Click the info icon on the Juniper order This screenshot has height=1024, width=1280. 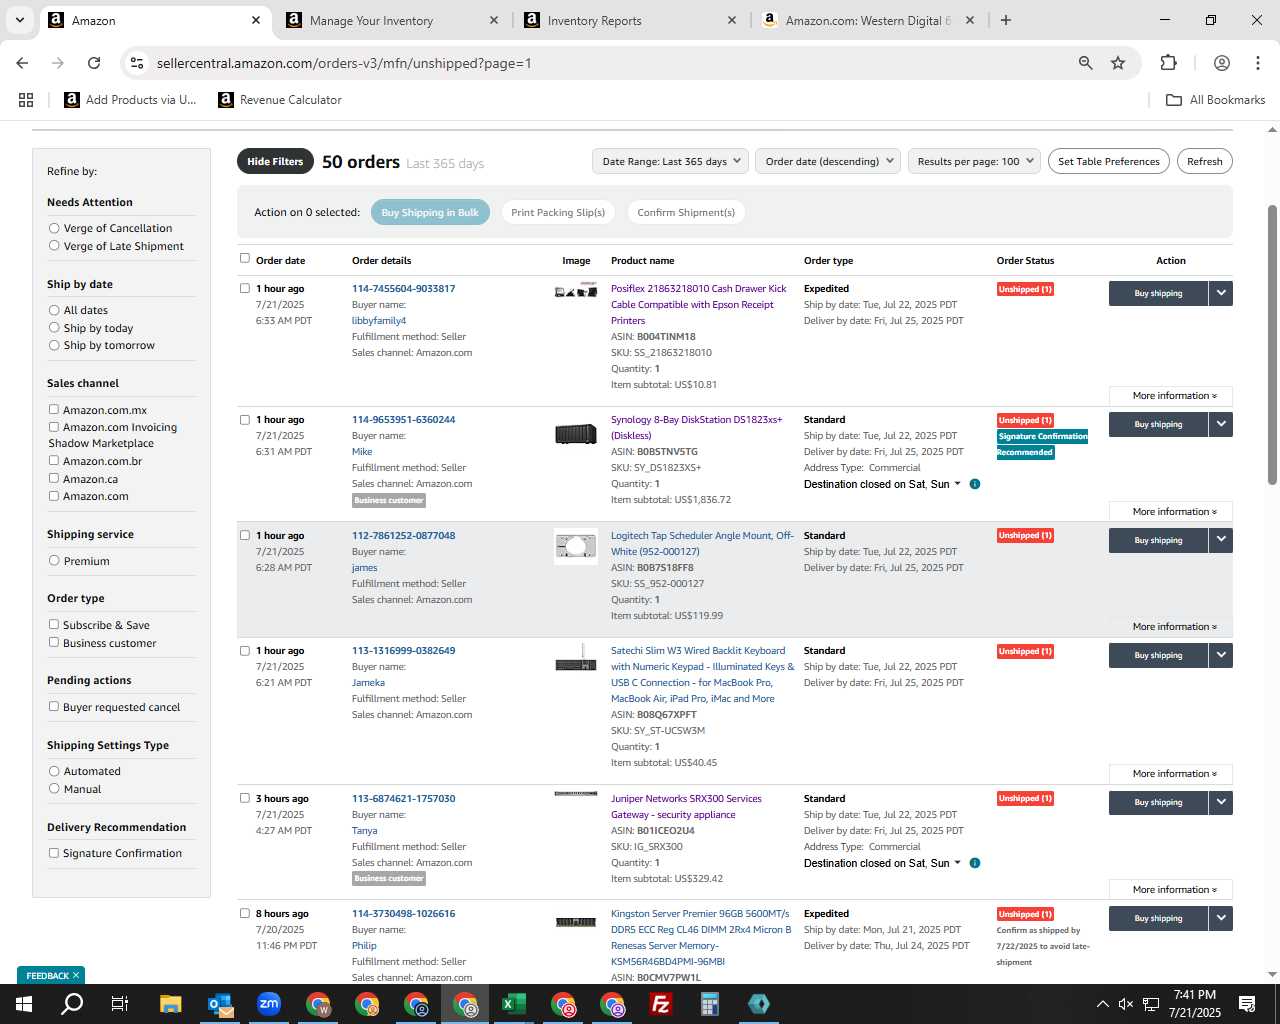(x=975, y=863)
